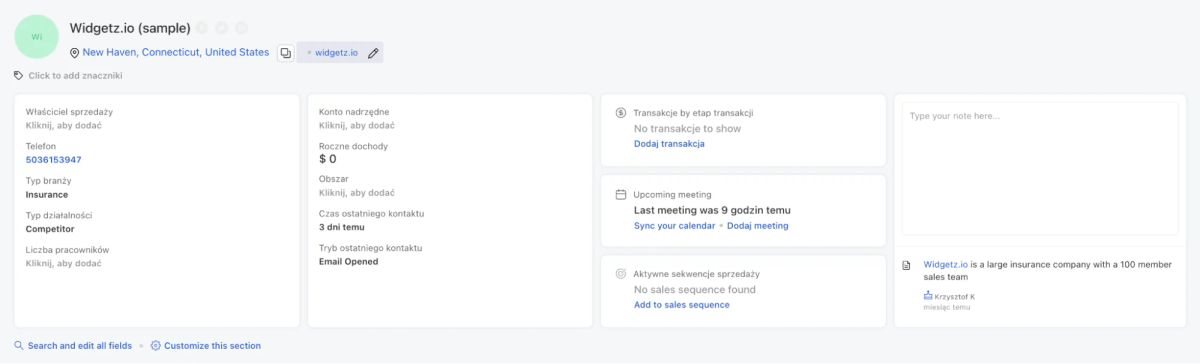Click the location pin icon
The height and width of the screenshot is (364, 1200).
(x=75, y=53)
